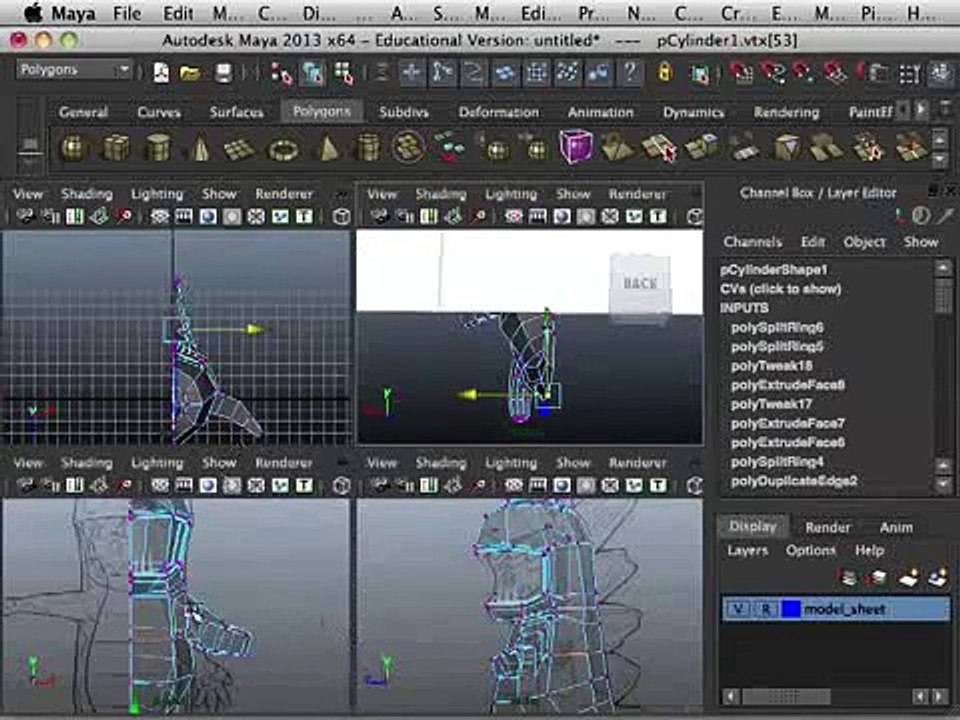960x720 pixels.
Task: Open the Maya application menu
Action: (x=72, y=13)
